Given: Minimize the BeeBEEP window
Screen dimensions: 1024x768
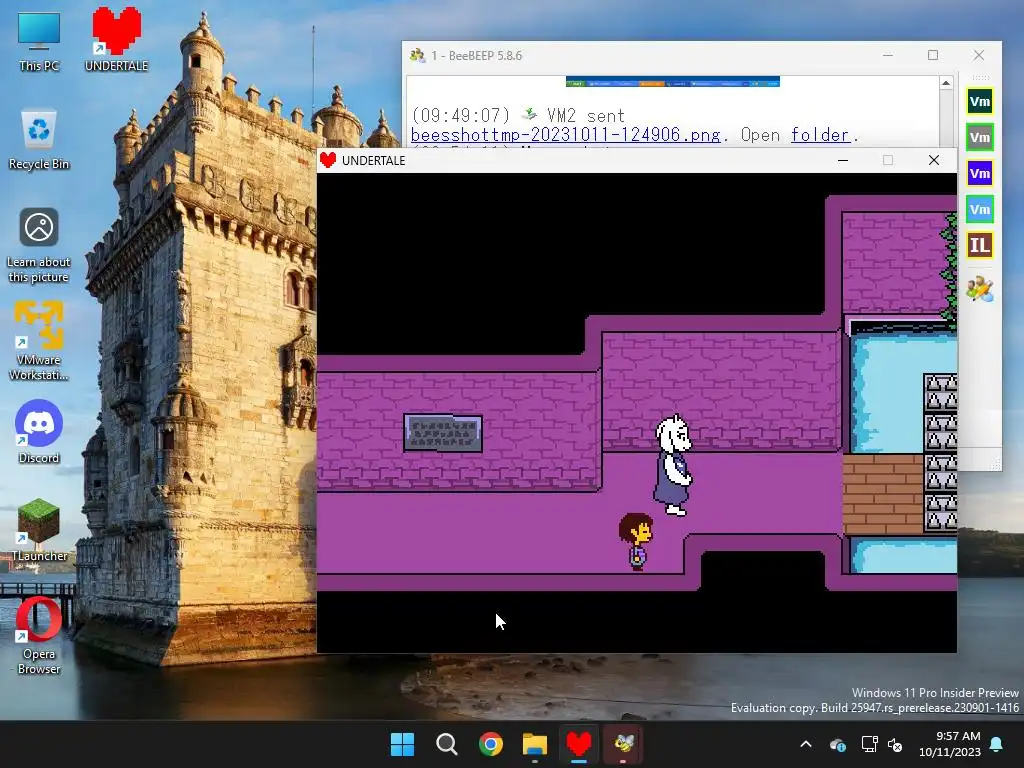Looking at the screenshot, I should (888, 56).
